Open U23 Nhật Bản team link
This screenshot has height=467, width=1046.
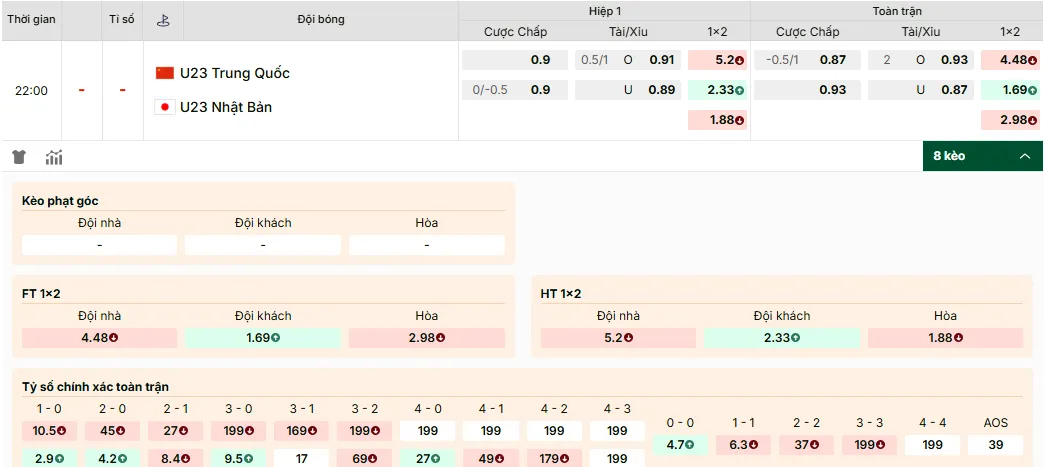tap(226, 107)
